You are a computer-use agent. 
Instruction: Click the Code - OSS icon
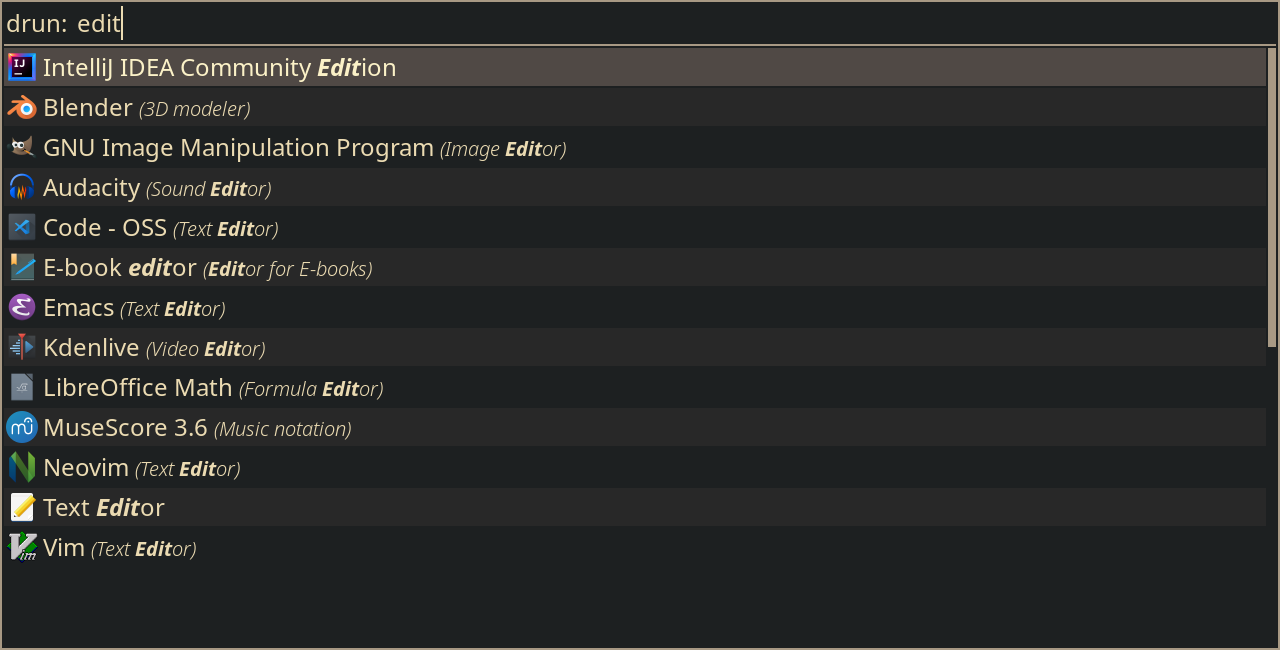tap(22, 227)
